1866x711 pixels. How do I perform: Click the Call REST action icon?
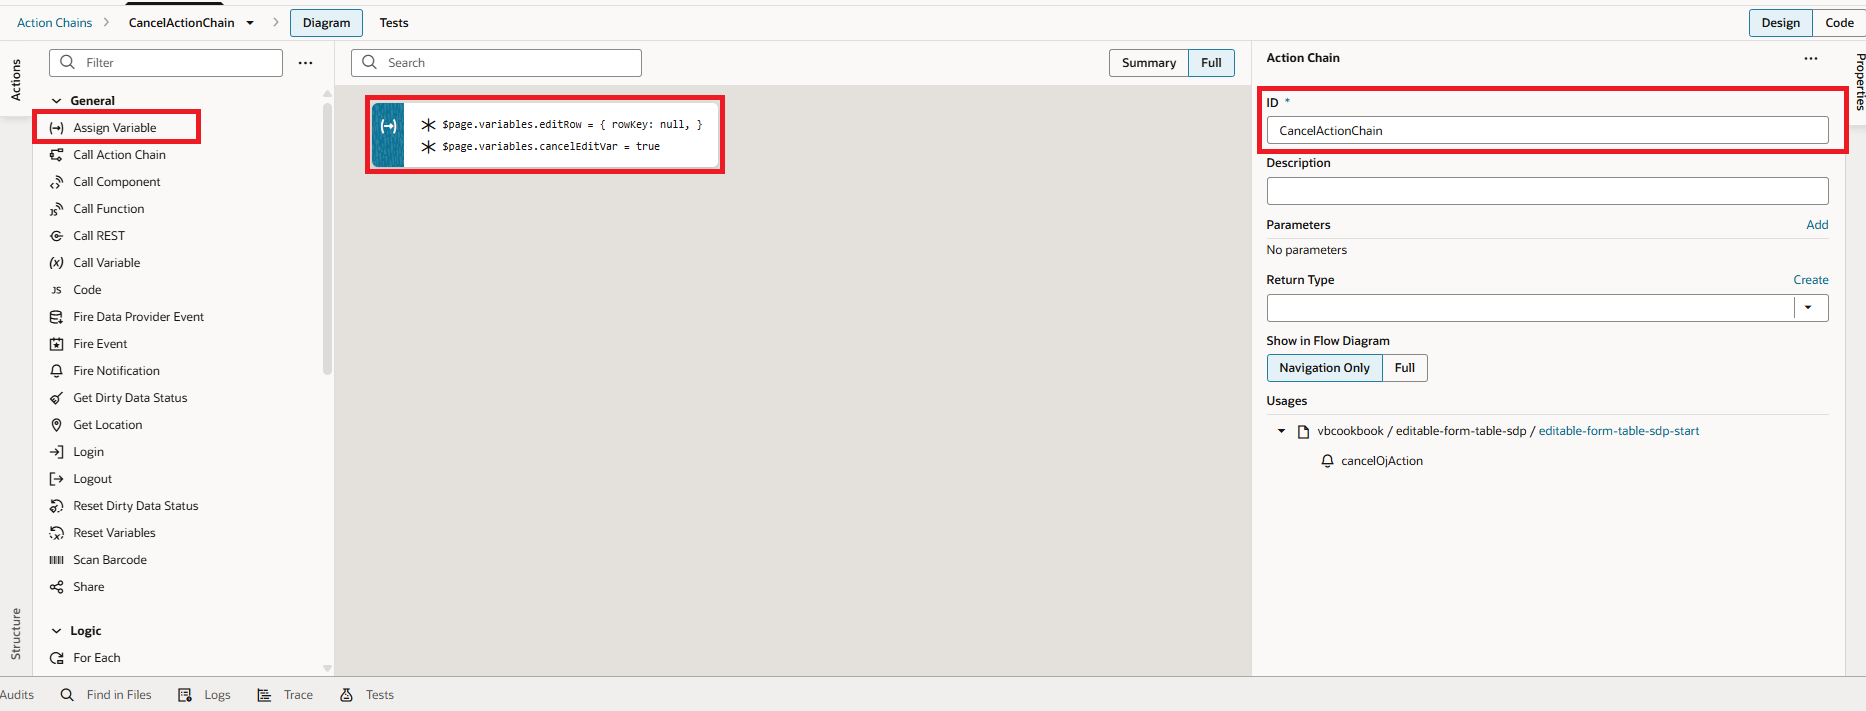57,236
